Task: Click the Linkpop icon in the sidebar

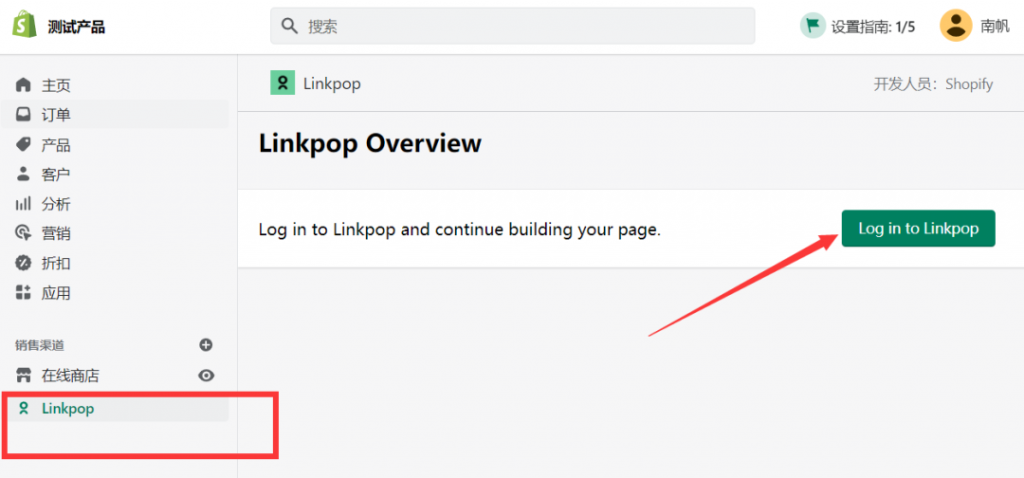Action: [24, 409]
